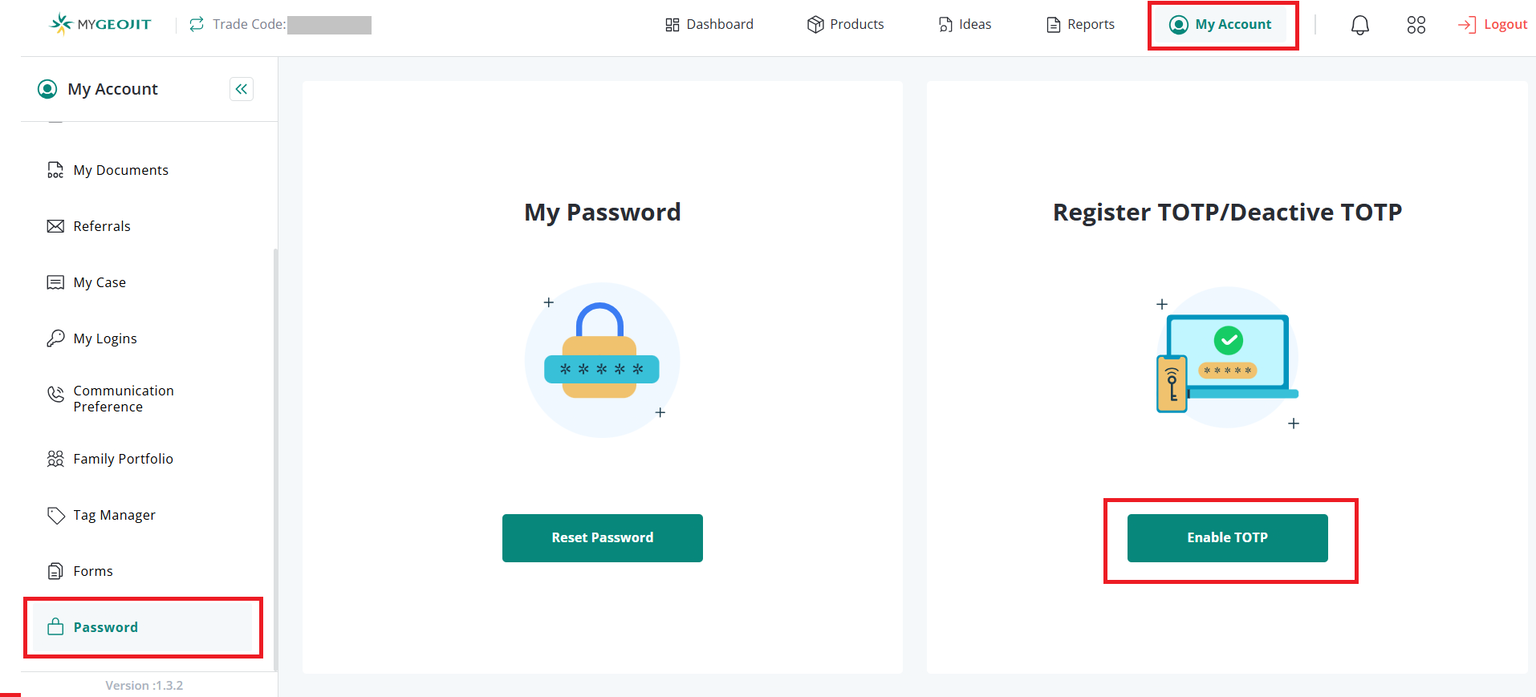Click the Tag Manager tag icon

(56, 515)
